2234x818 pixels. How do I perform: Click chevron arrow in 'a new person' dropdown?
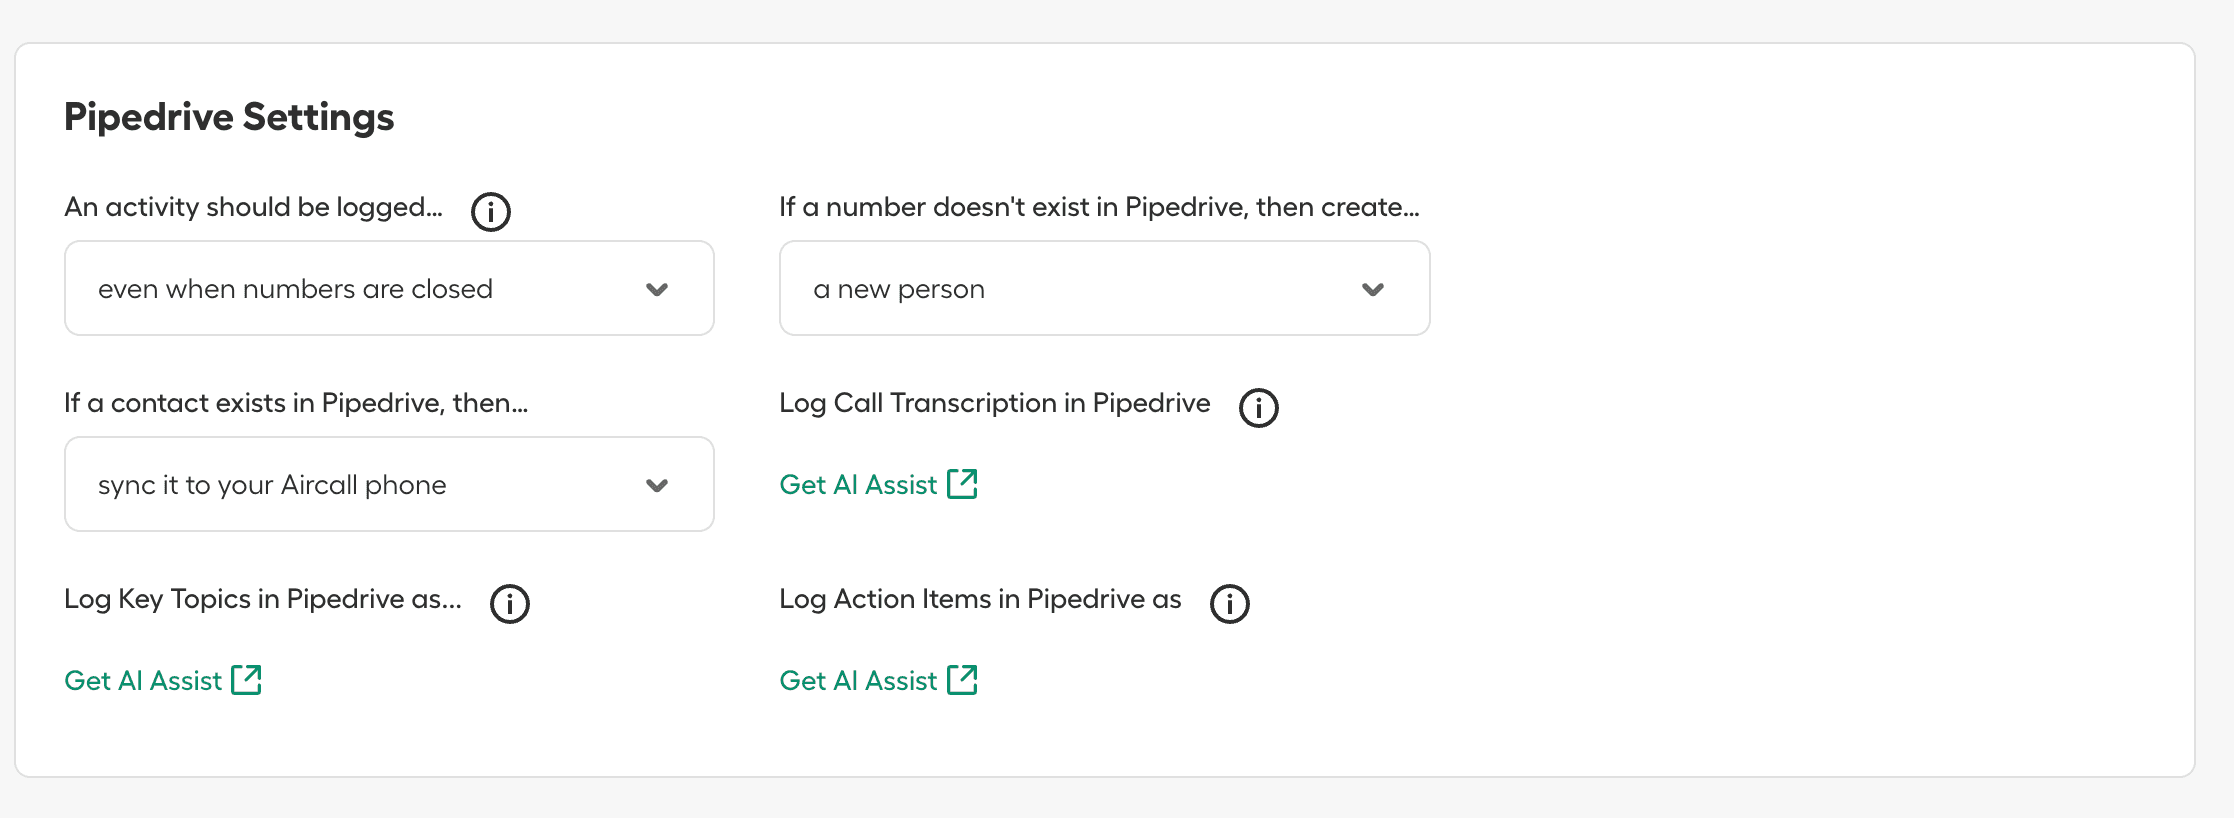tap(1373, 289)
